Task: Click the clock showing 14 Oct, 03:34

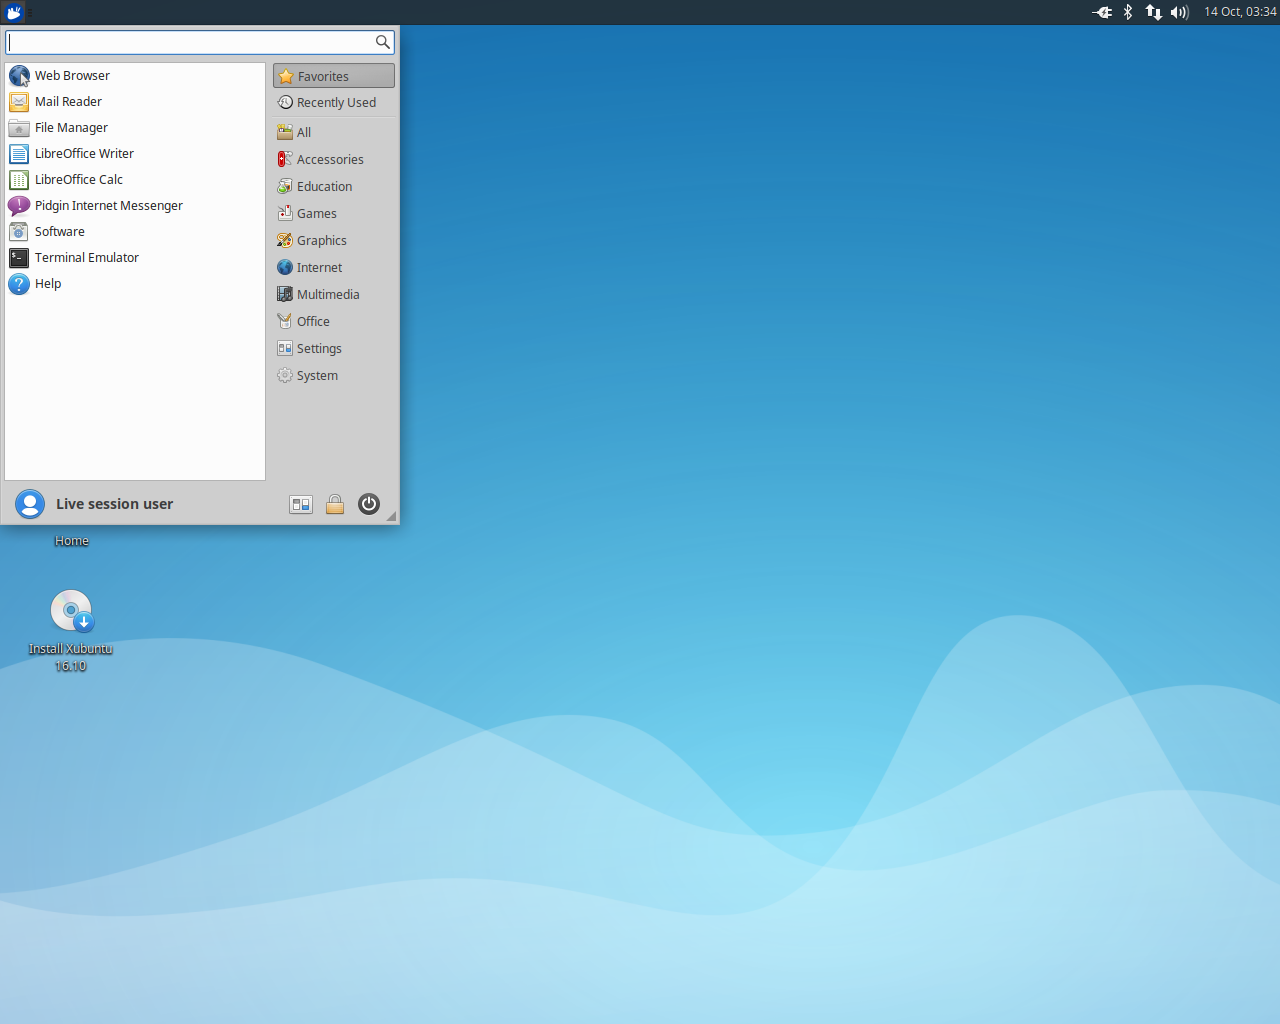Action: (1240, 12)
